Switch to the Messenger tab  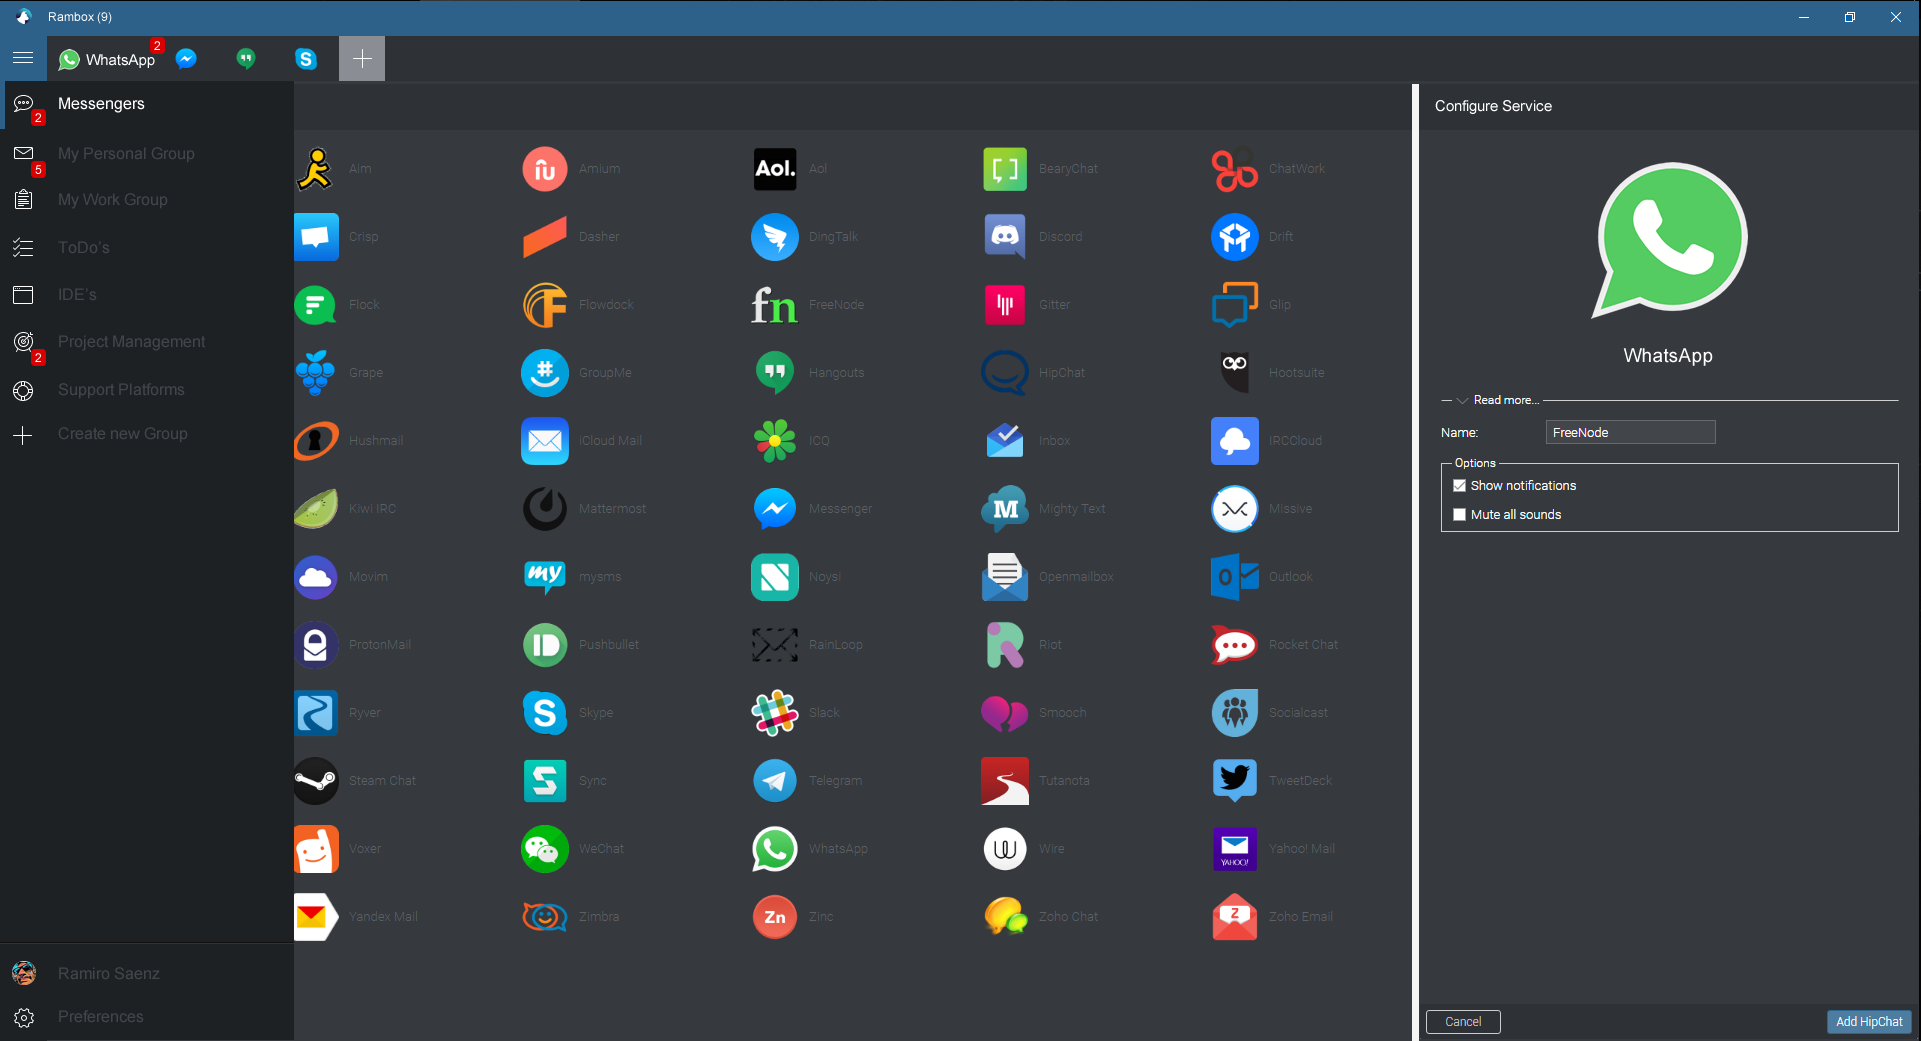coord(186,59)
